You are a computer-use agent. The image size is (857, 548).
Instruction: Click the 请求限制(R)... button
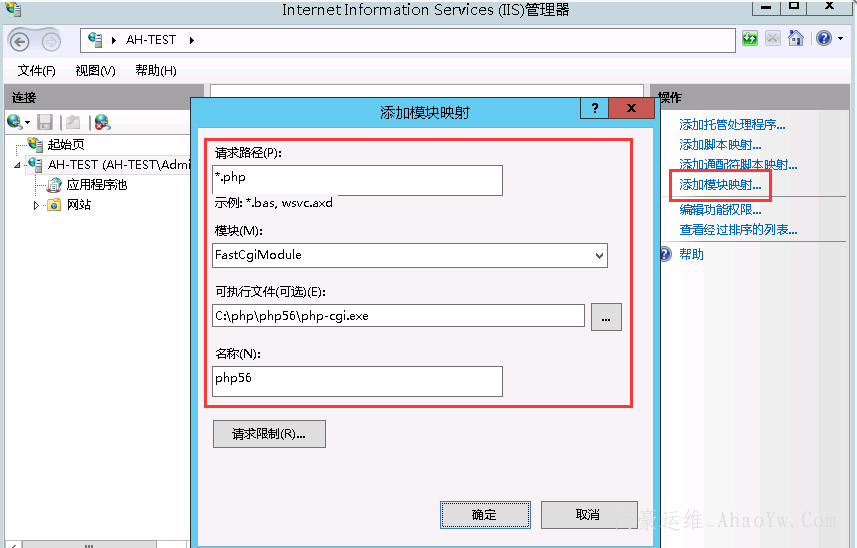pyautogui.click(x=269, y=434)
